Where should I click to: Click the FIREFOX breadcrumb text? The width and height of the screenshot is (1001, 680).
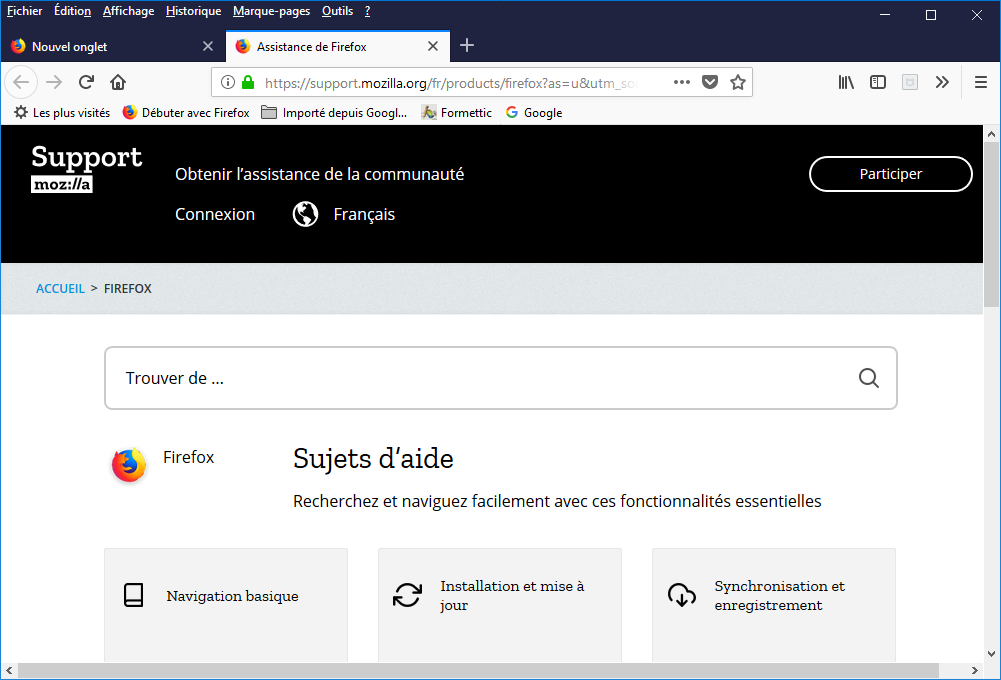coord(128,289)
